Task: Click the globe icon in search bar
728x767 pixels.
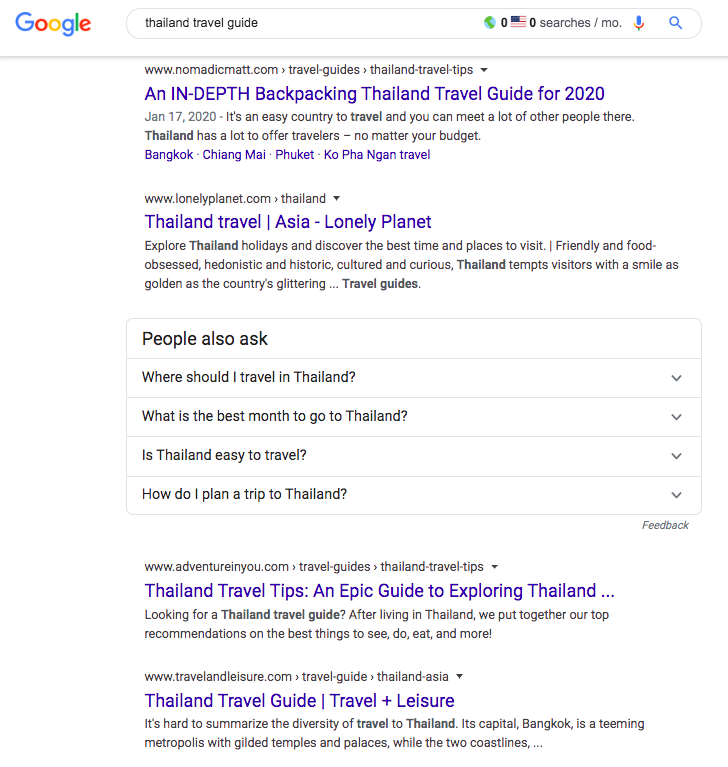Action: (489, 23)
